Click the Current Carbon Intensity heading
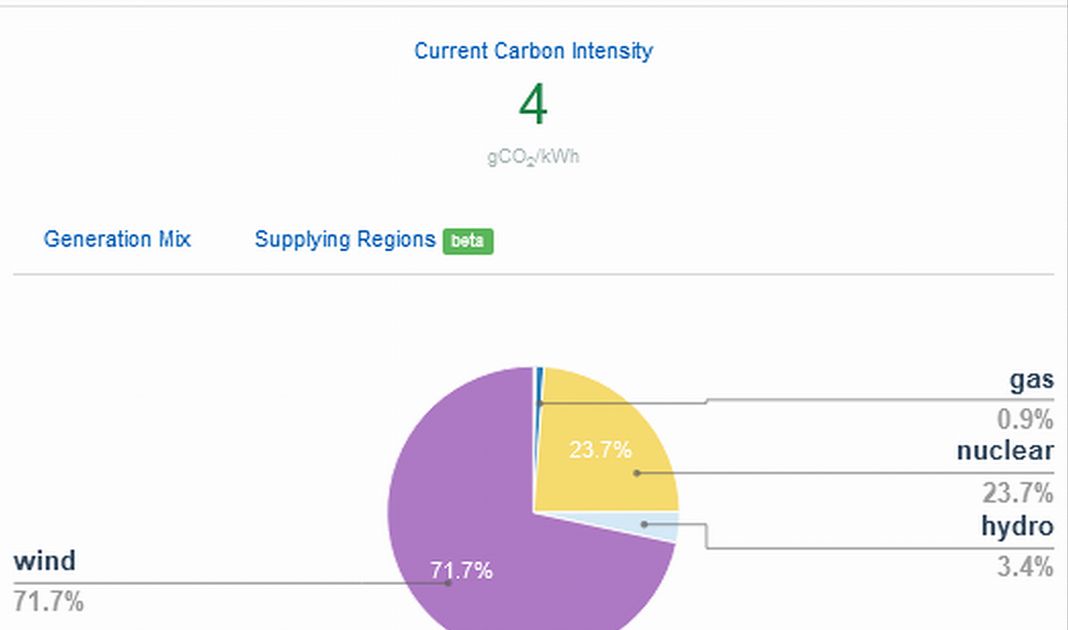This screenshot has width=1068, height=630. [x=533, y=51]
